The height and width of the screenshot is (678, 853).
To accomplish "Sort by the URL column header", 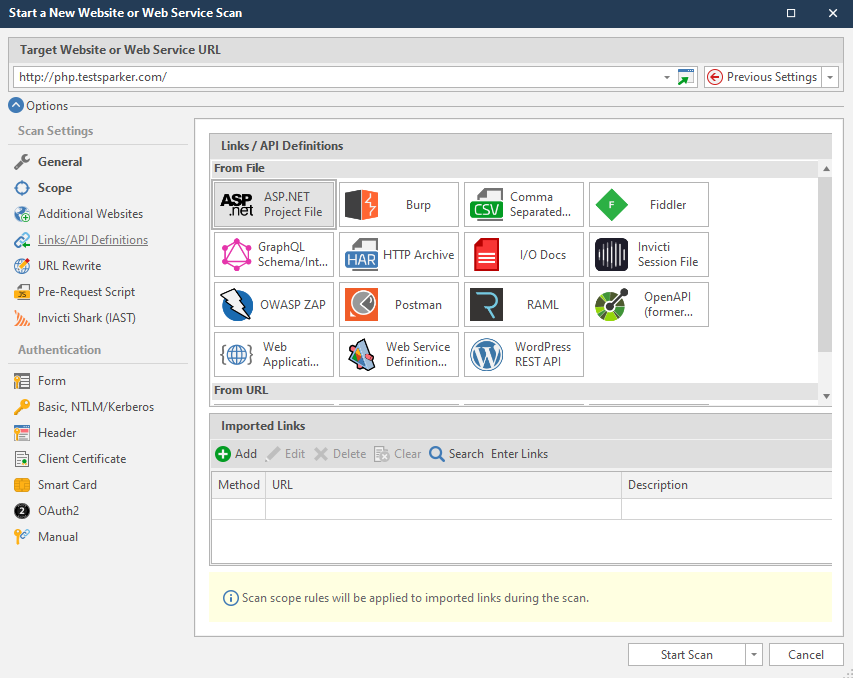I will [x=443, y=485].
